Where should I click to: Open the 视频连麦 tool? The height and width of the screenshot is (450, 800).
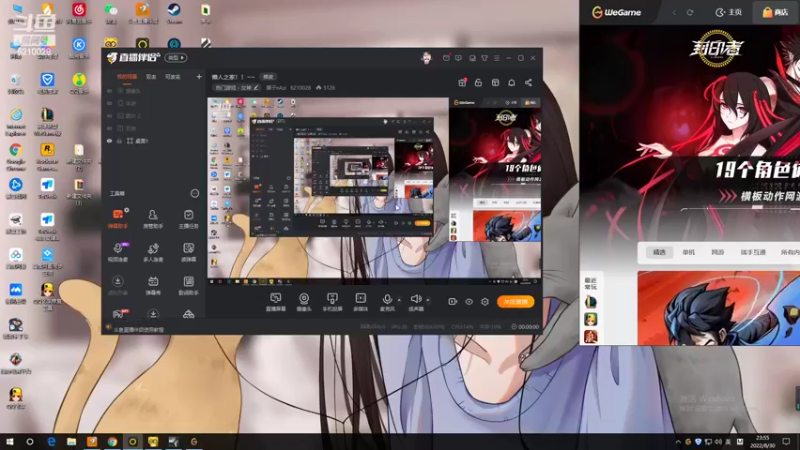tap(118, 252)
